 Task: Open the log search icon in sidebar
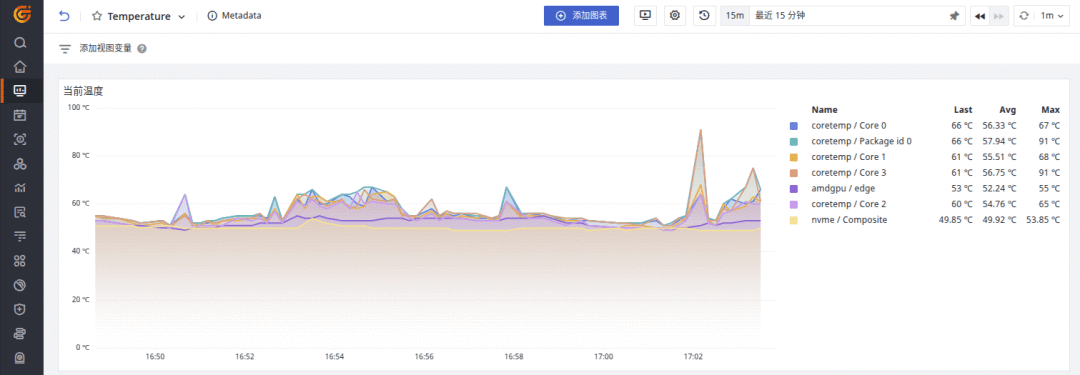(20, 212)
